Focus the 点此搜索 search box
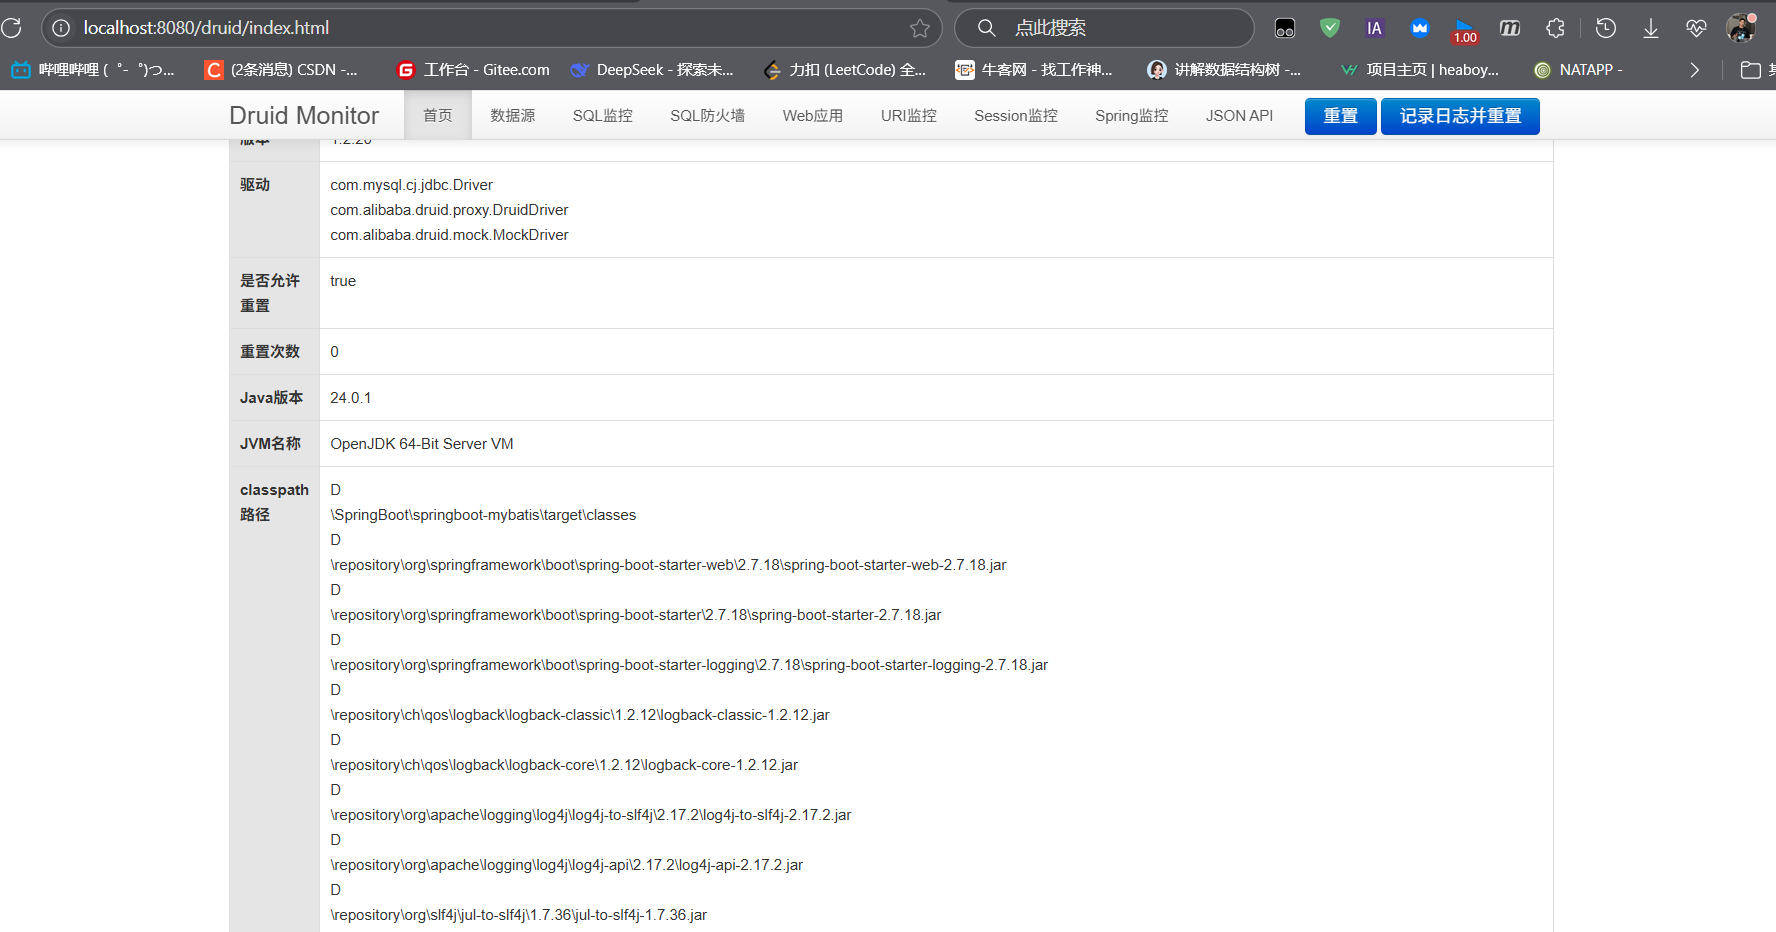Image resolution: width=1776 pixels, height=932 pixels. tap(1104, 28)
